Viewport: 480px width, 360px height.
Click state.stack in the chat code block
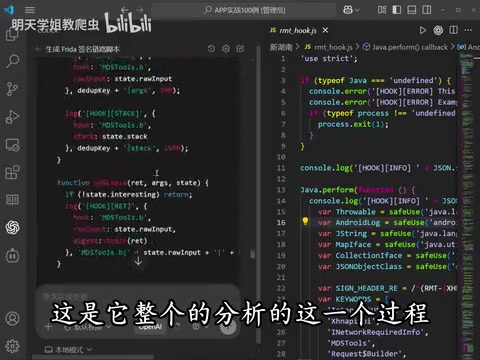coord(125,137)
